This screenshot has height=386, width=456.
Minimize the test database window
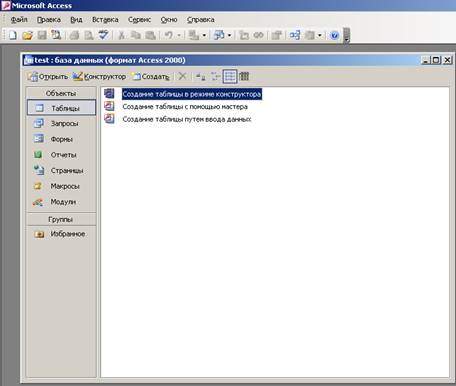pos(425,60)
